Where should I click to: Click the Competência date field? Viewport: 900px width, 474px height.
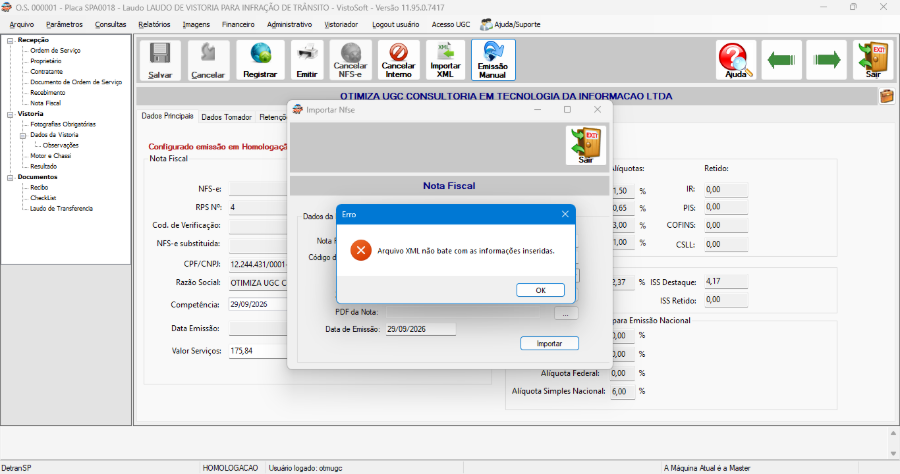(258, 305)
